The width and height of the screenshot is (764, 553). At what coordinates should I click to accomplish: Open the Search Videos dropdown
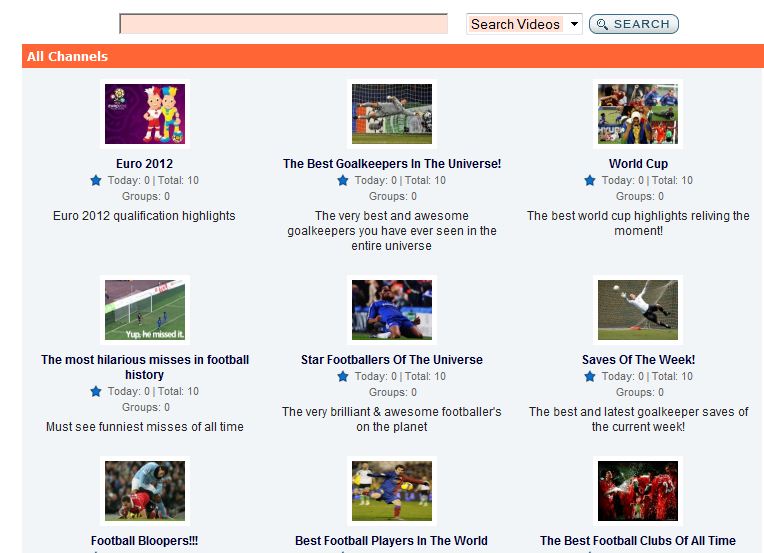524,24
